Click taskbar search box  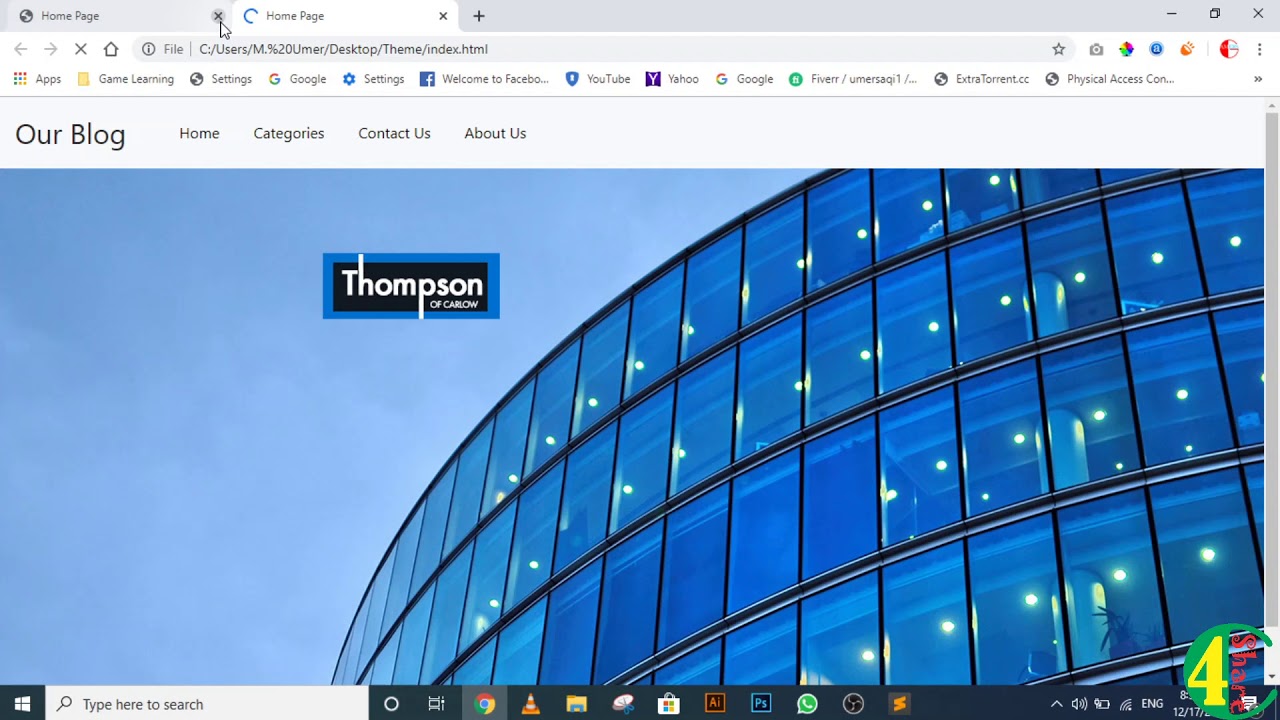pyautogui.click(x=207, y=704)
